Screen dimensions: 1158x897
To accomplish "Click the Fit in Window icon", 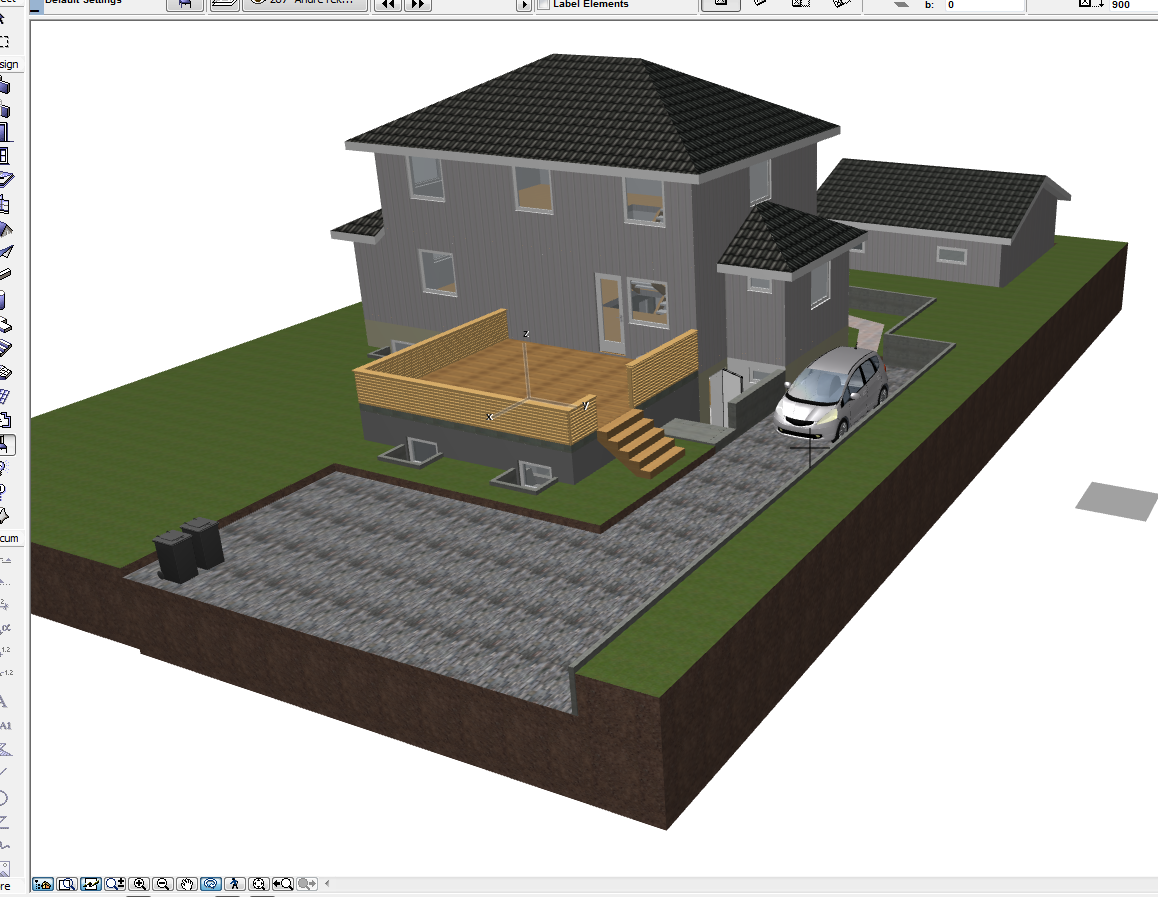I will point(259,884).
